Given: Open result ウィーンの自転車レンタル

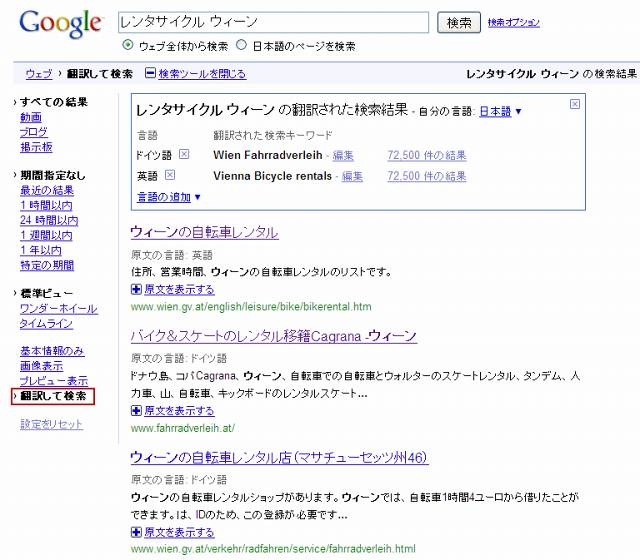Looking at the screenshot, I should (204, 232).
